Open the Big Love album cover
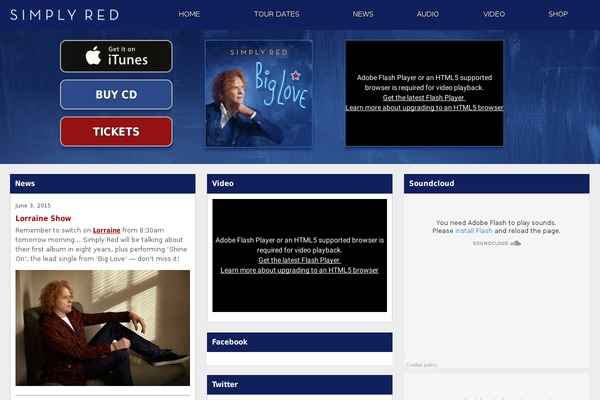This screenshot has height=400, width=600. [x=259, y=94]
